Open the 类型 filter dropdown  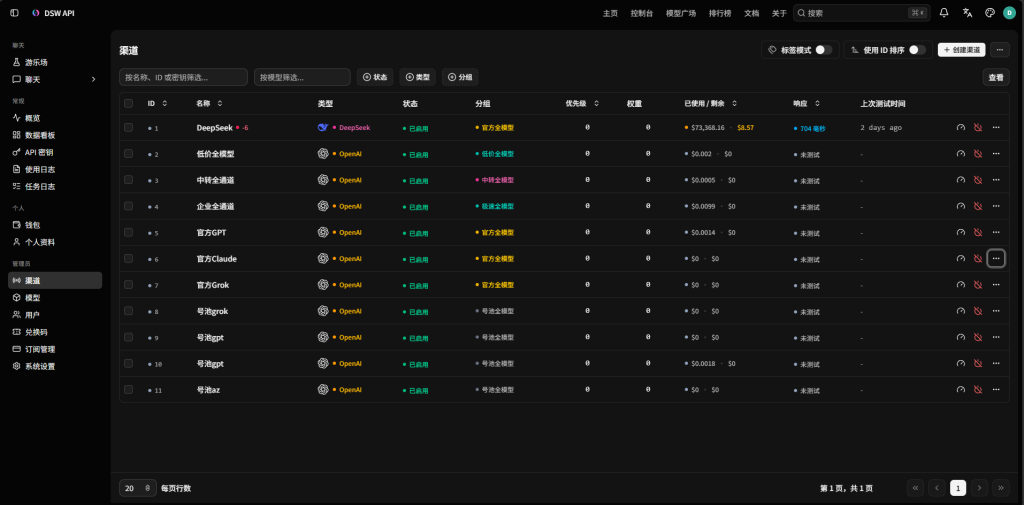[x=417, y=77]
